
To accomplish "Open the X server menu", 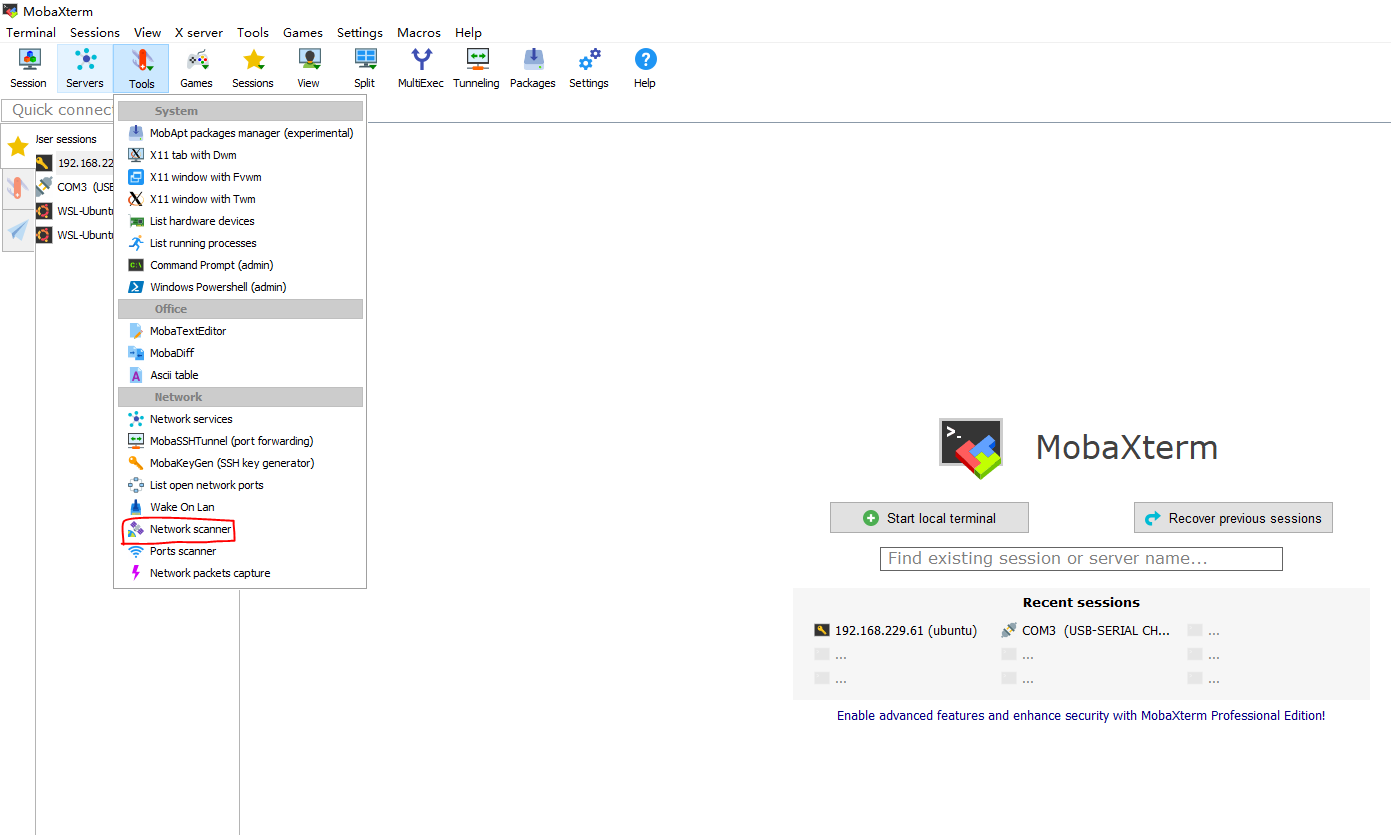I will [199, 32].
